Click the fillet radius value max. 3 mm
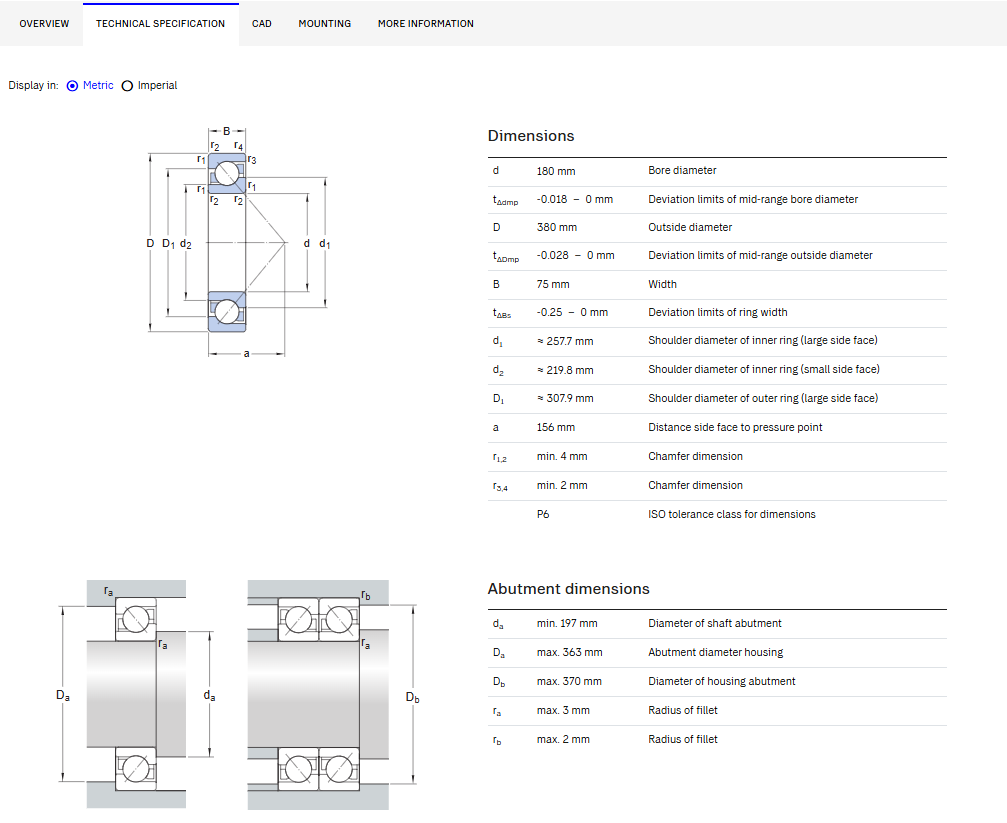 pos(563,710)
